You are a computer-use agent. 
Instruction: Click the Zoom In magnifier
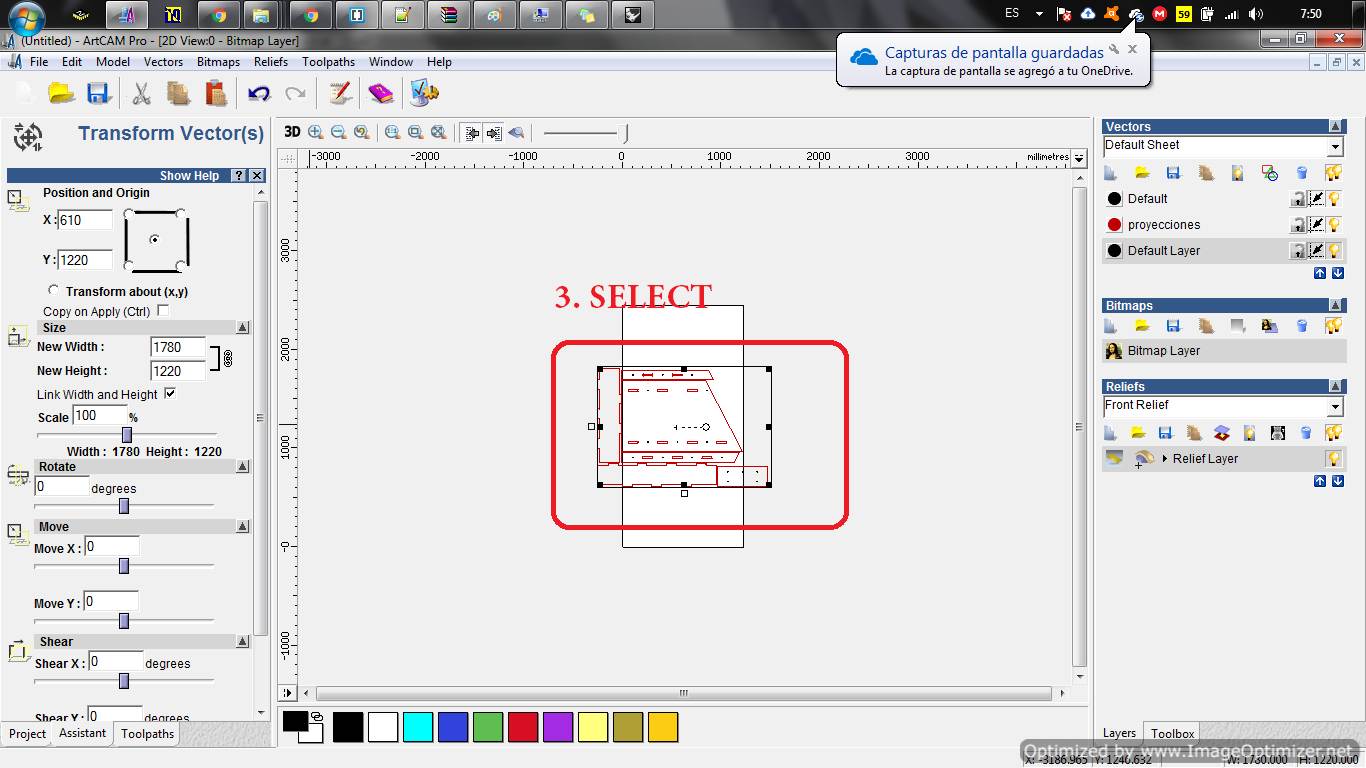[x=316, y=132]
